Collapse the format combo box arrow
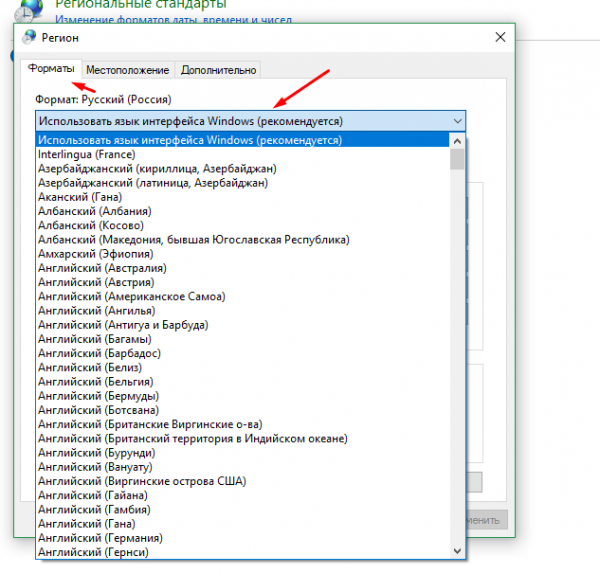This screenshot has width=600, height=574. click(x=457, y=121)
